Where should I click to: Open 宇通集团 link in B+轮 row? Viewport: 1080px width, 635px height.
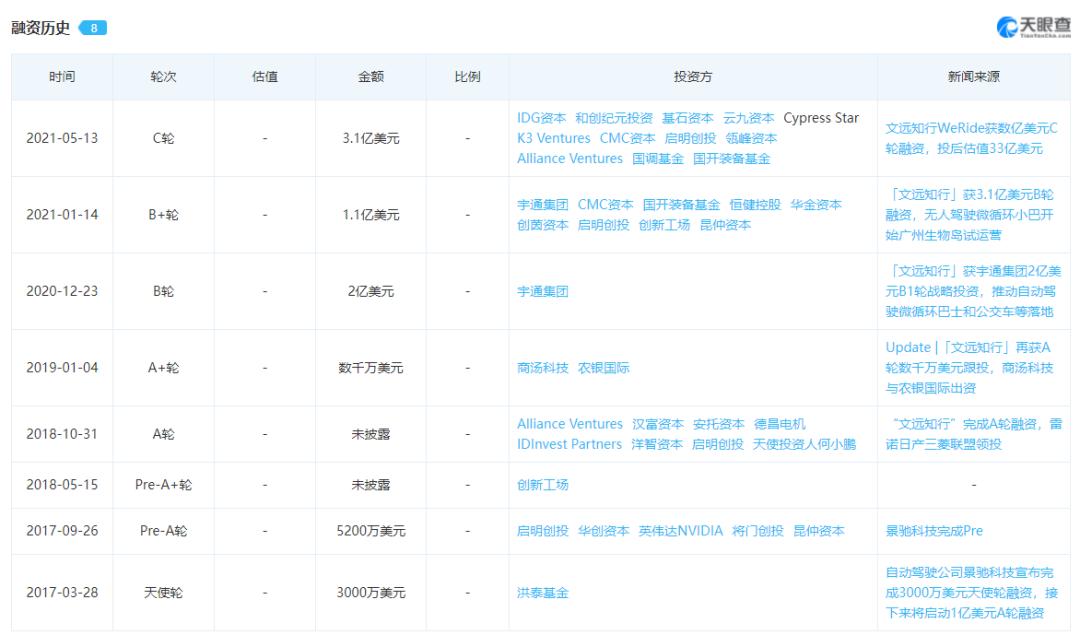point(543,205)
